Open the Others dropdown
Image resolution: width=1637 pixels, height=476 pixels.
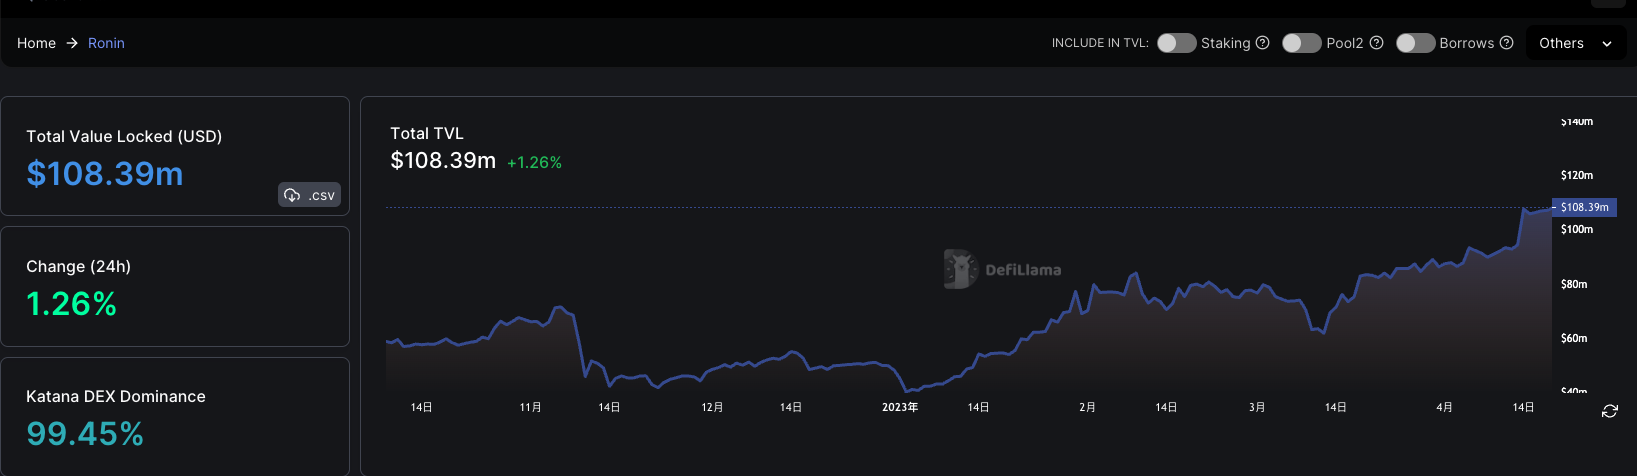pos(1576,43)
